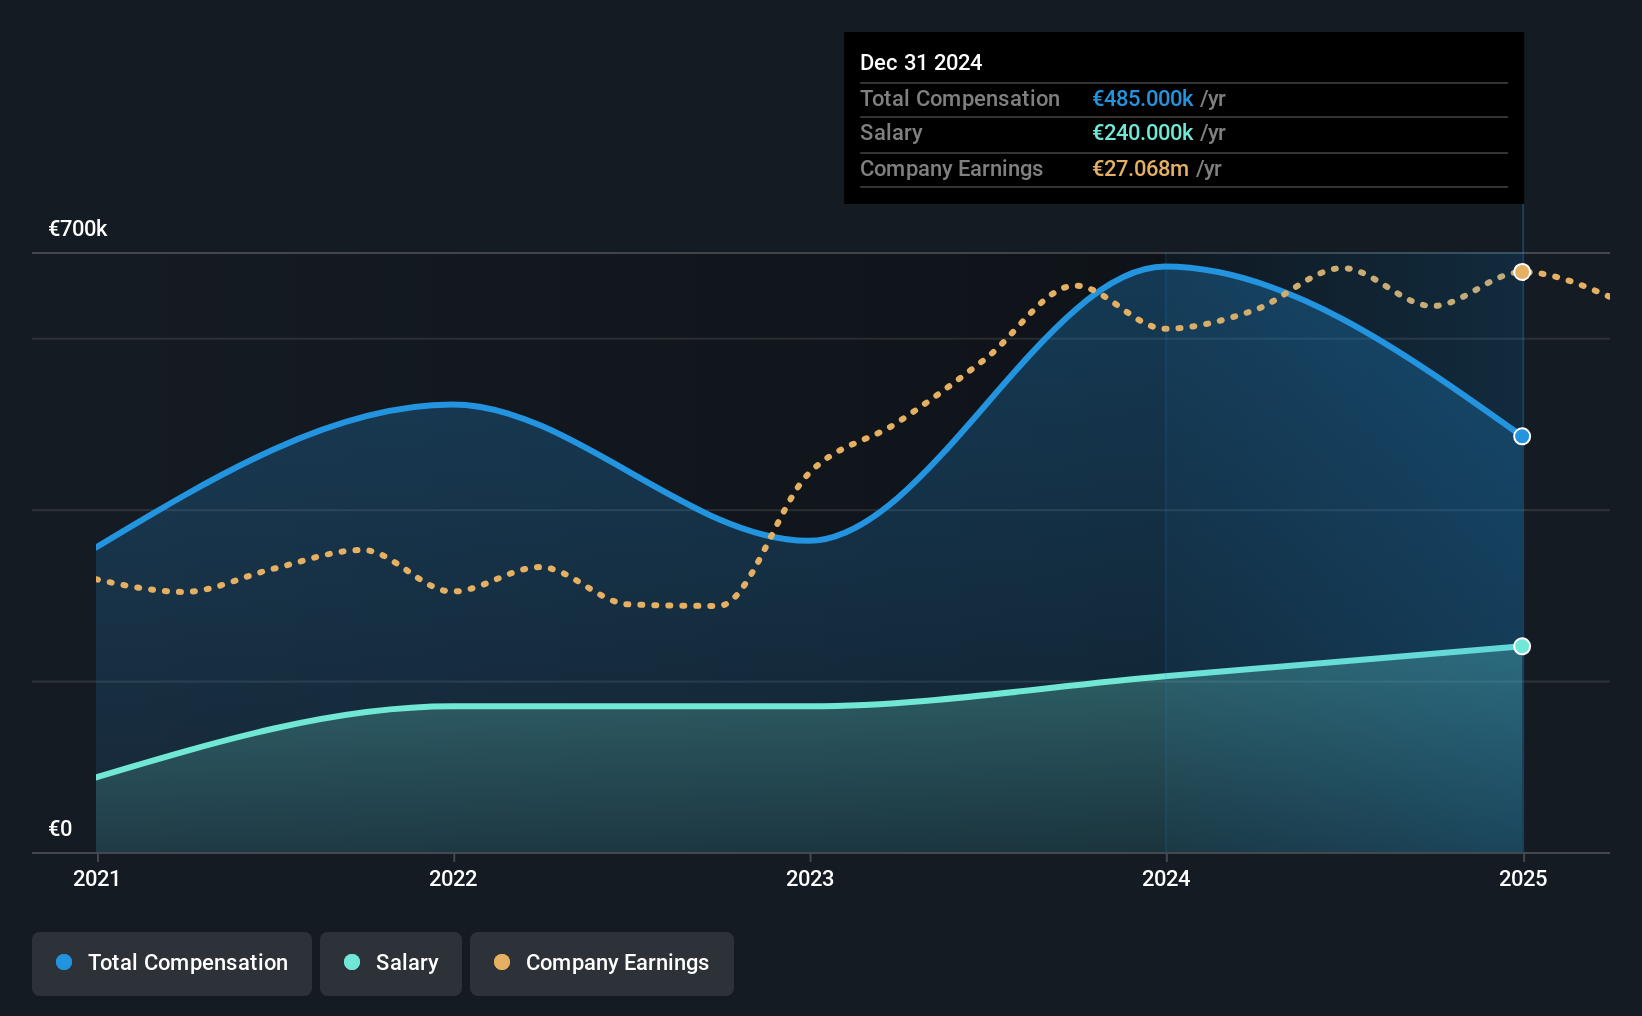Click the Salary label in tooltip

[x=891, y=132]
